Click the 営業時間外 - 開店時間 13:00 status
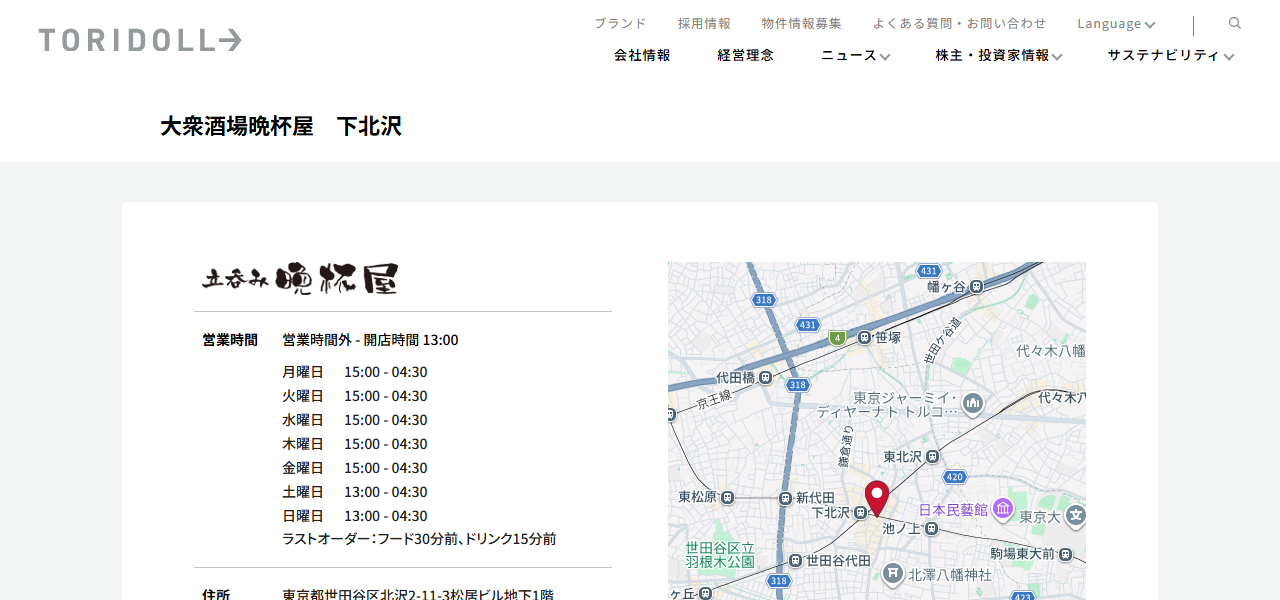This screenshot has width=1280, height=600. pos(370,340)
